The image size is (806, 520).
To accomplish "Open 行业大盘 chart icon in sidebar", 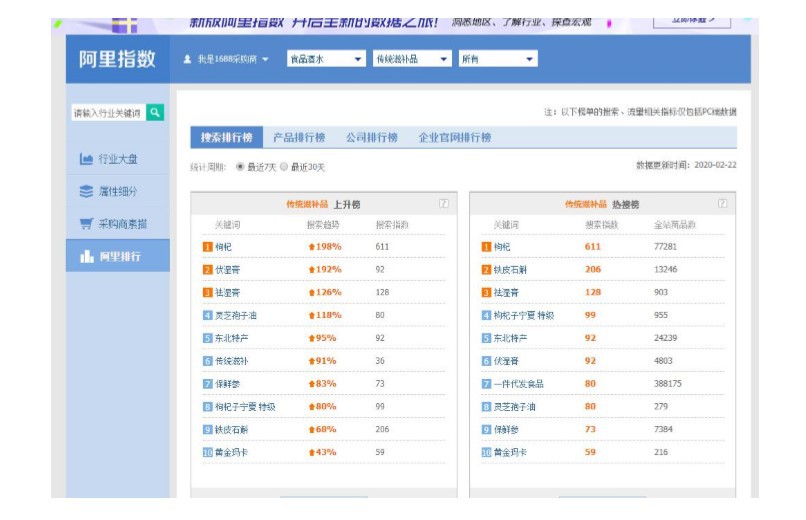I will point(86,159).
